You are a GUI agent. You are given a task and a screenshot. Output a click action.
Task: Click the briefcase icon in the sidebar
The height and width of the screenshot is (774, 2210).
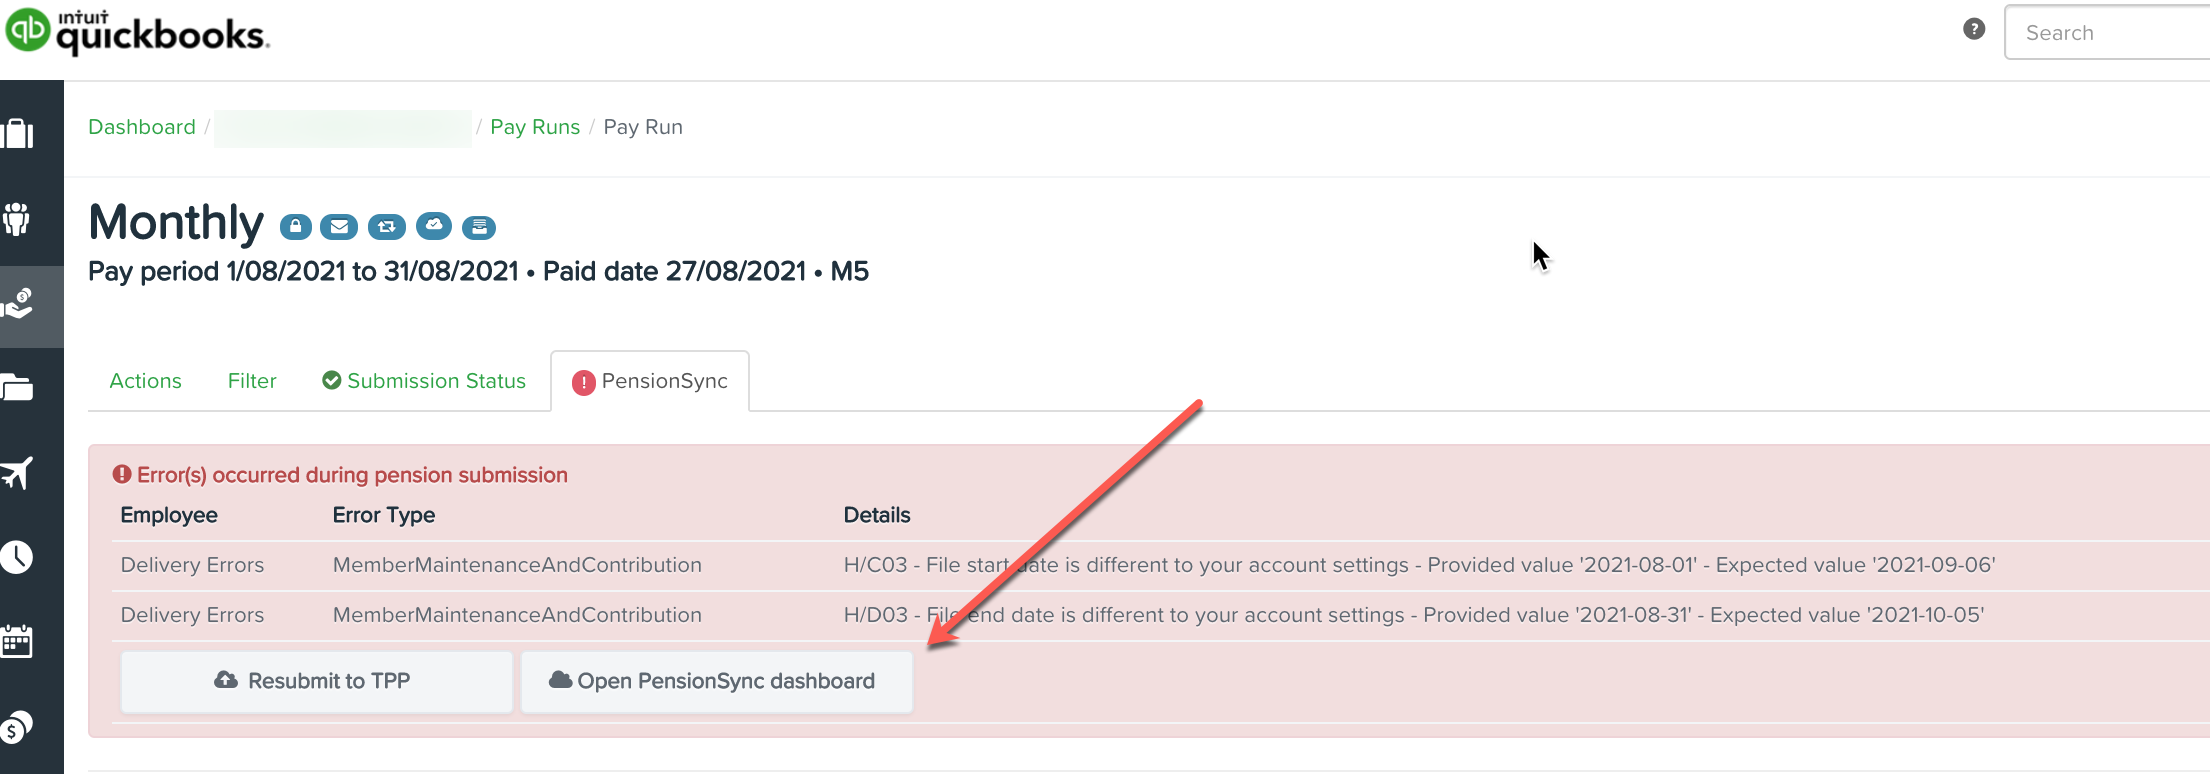coord(18,133)
